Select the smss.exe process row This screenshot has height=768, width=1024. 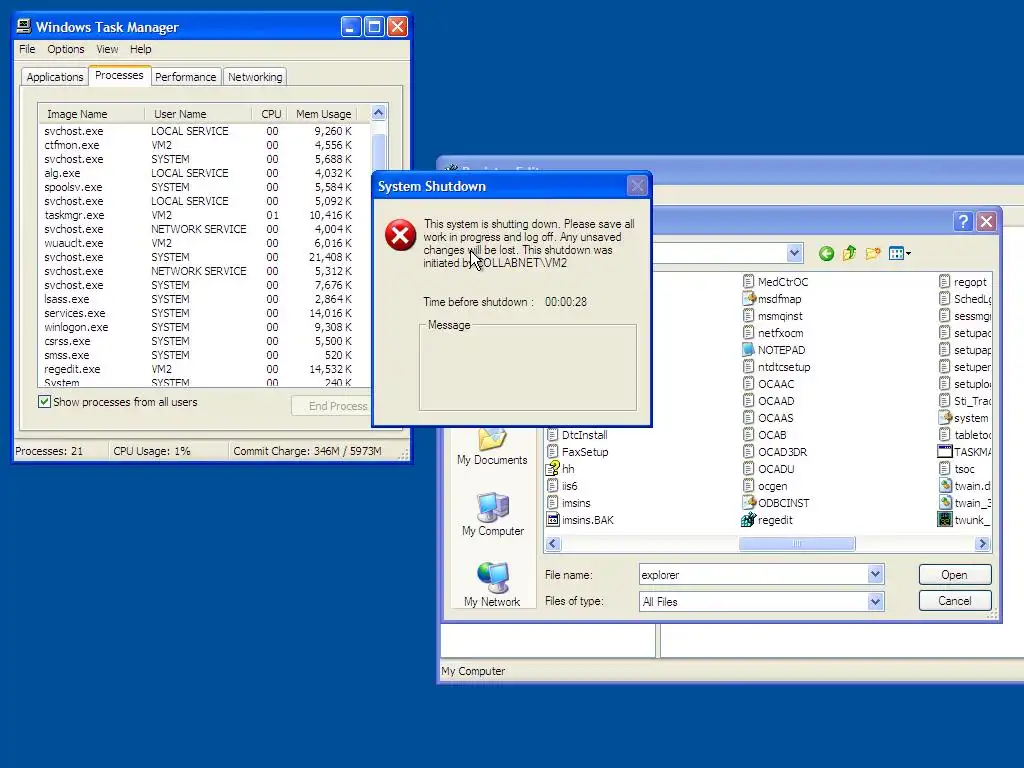point(204,355)
